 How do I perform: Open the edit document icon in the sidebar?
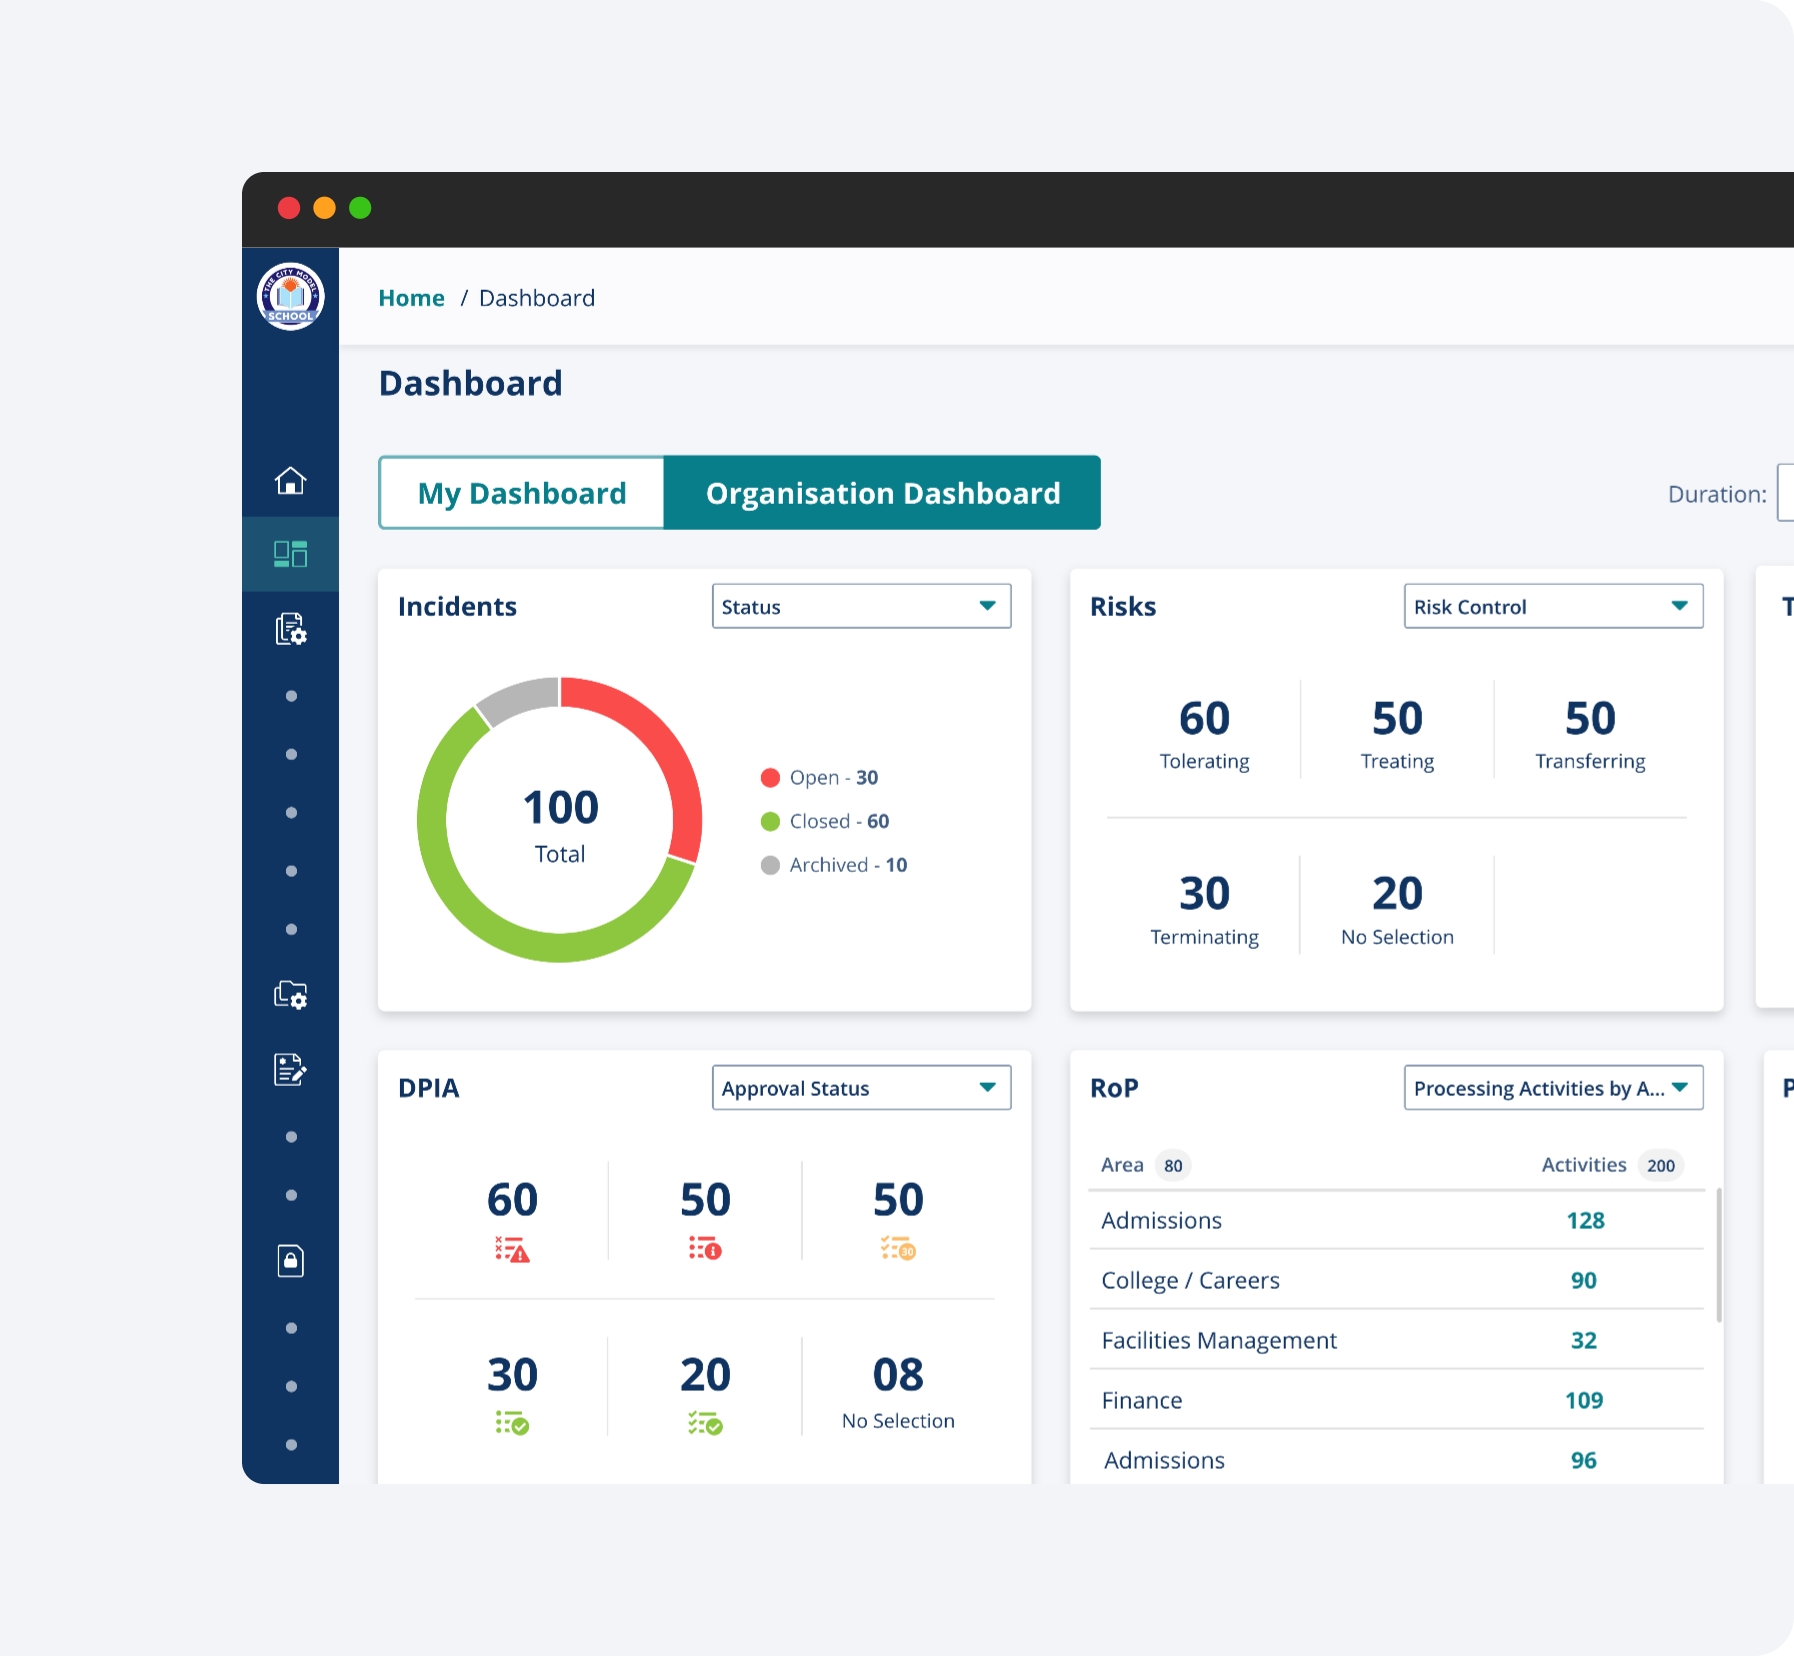point(290,1069)
